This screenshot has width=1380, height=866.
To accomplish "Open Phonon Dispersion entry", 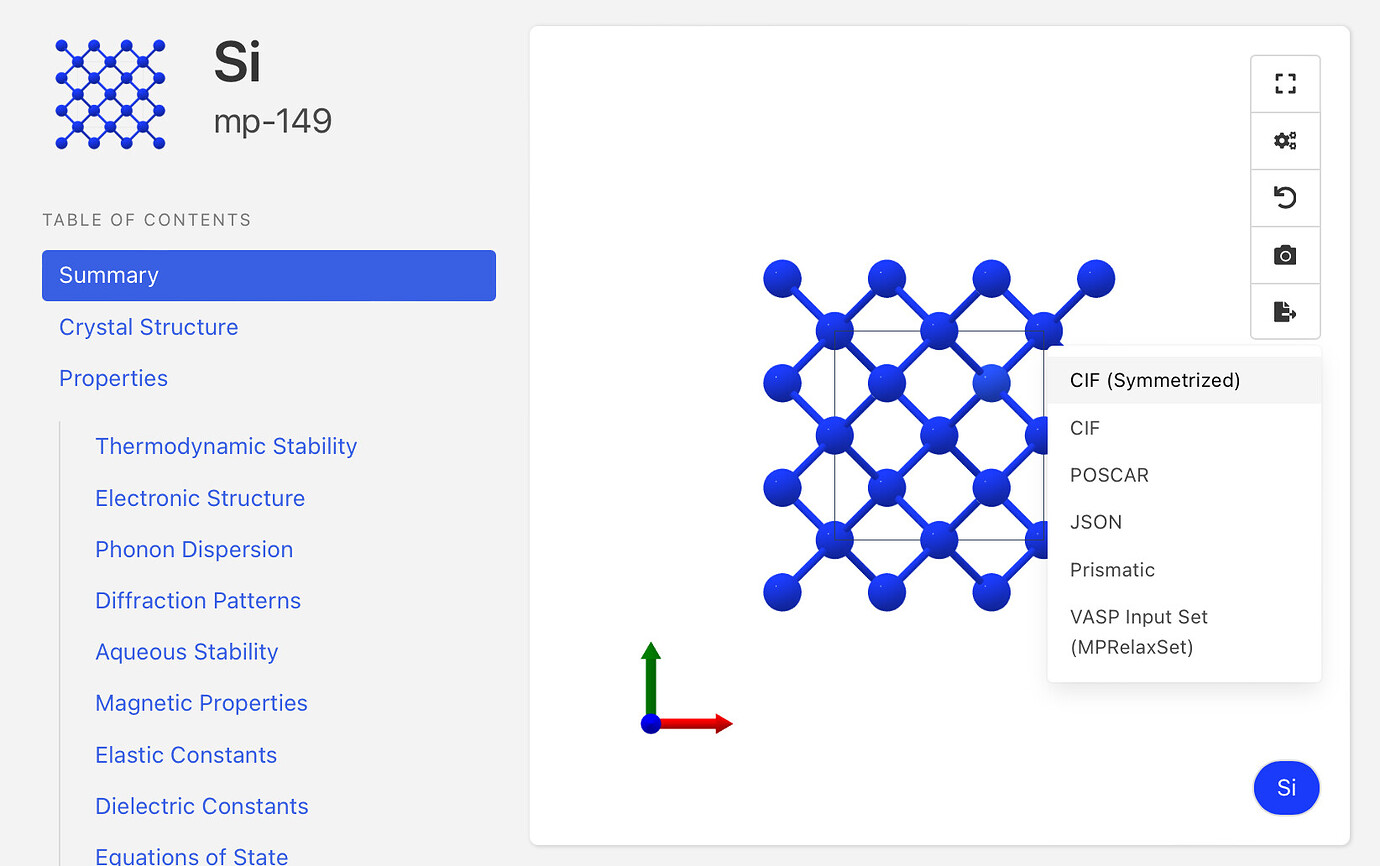I will point(194,549).
